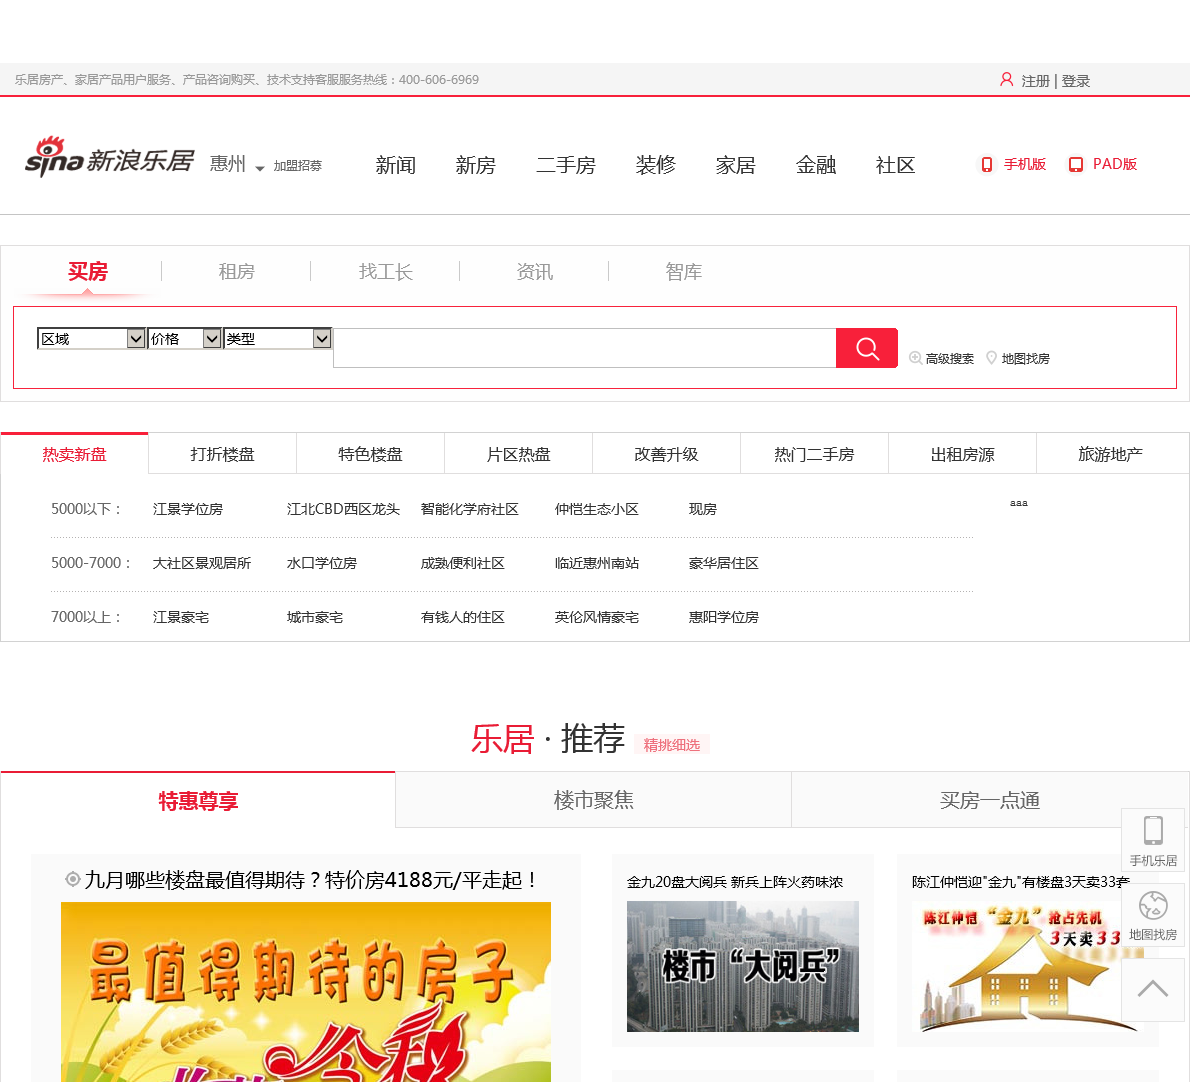The width and height of the screenshot is (1190, 1082).
Task: Click the user account icon beside 注册
Action: [1006, 80]
